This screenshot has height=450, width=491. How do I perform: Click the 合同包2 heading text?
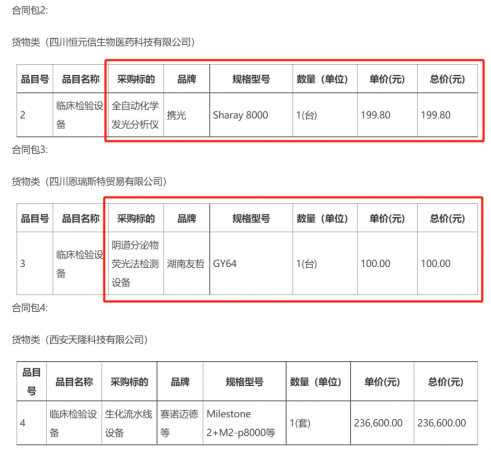click(x=30, y=10)
